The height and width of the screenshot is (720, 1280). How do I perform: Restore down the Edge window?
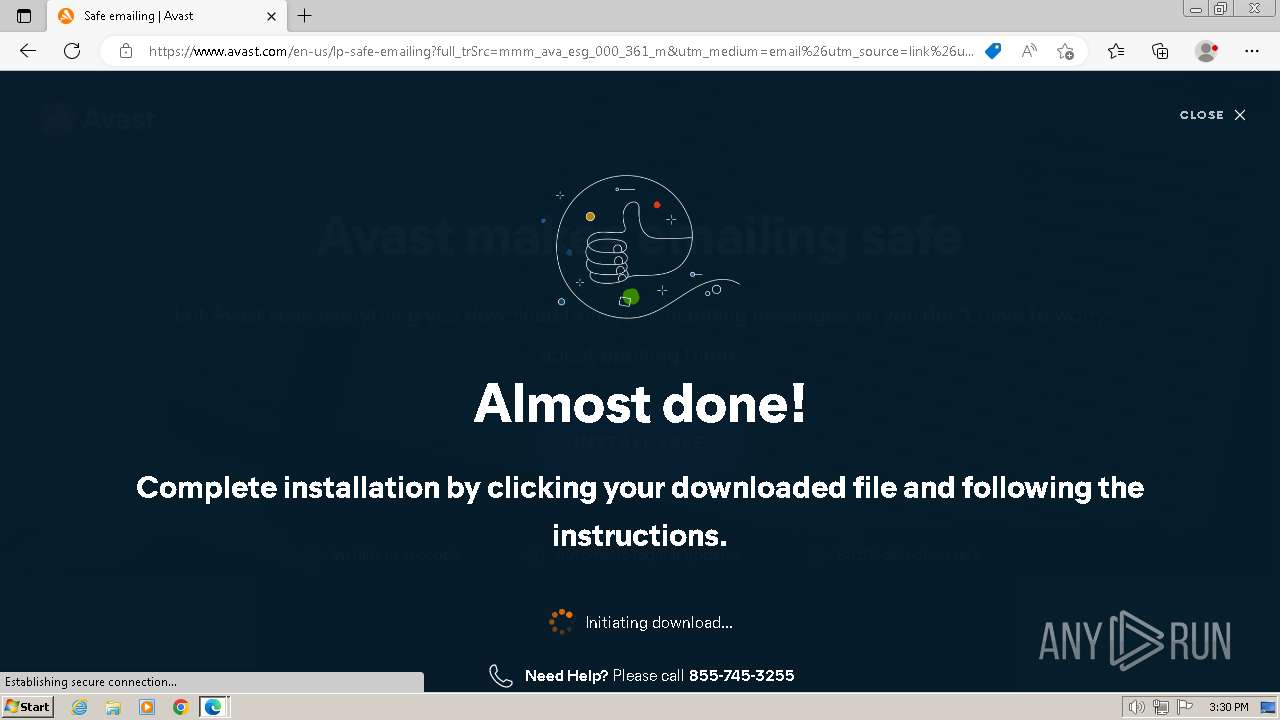point(1220,9)
